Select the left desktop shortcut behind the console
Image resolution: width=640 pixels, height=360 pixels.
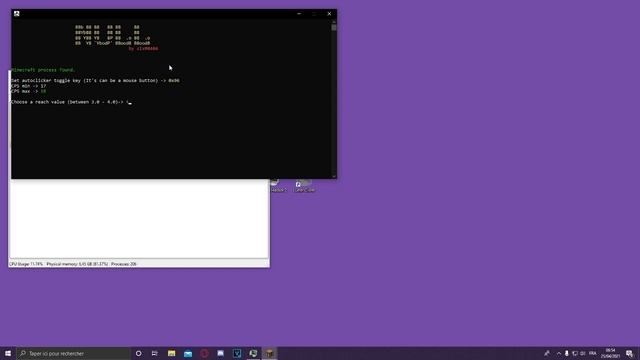tap(278, 186)
